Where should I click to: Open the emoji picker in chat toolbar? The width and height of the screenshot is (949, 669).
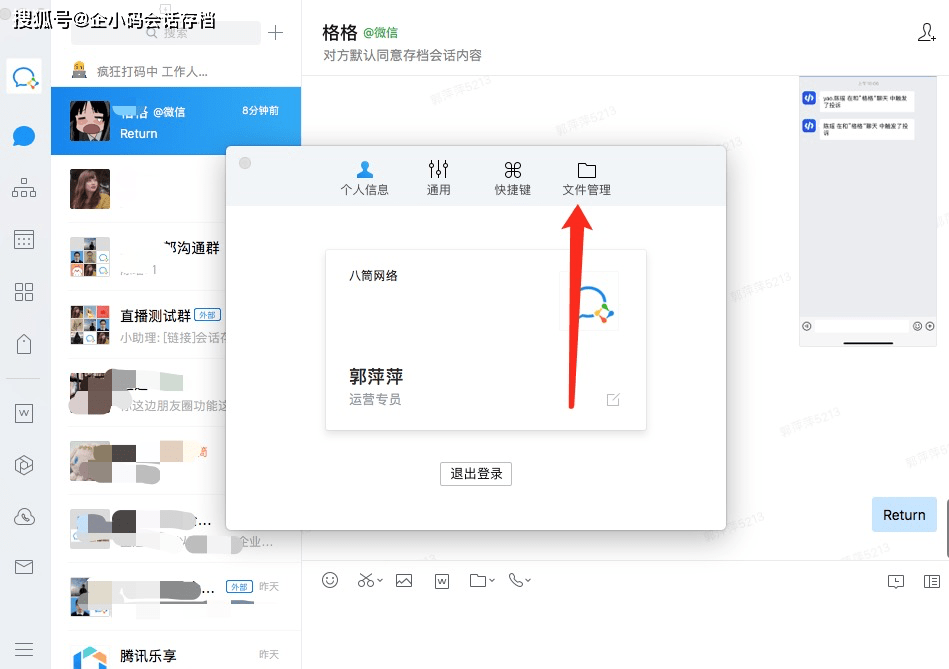click(x=330, y=580)
